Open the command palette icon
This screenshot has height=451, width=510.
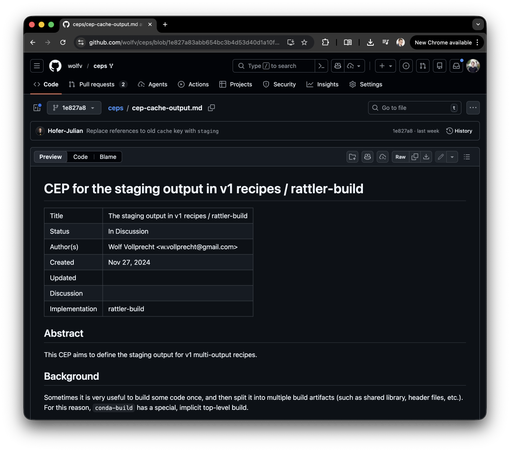[x=321, y=66]
